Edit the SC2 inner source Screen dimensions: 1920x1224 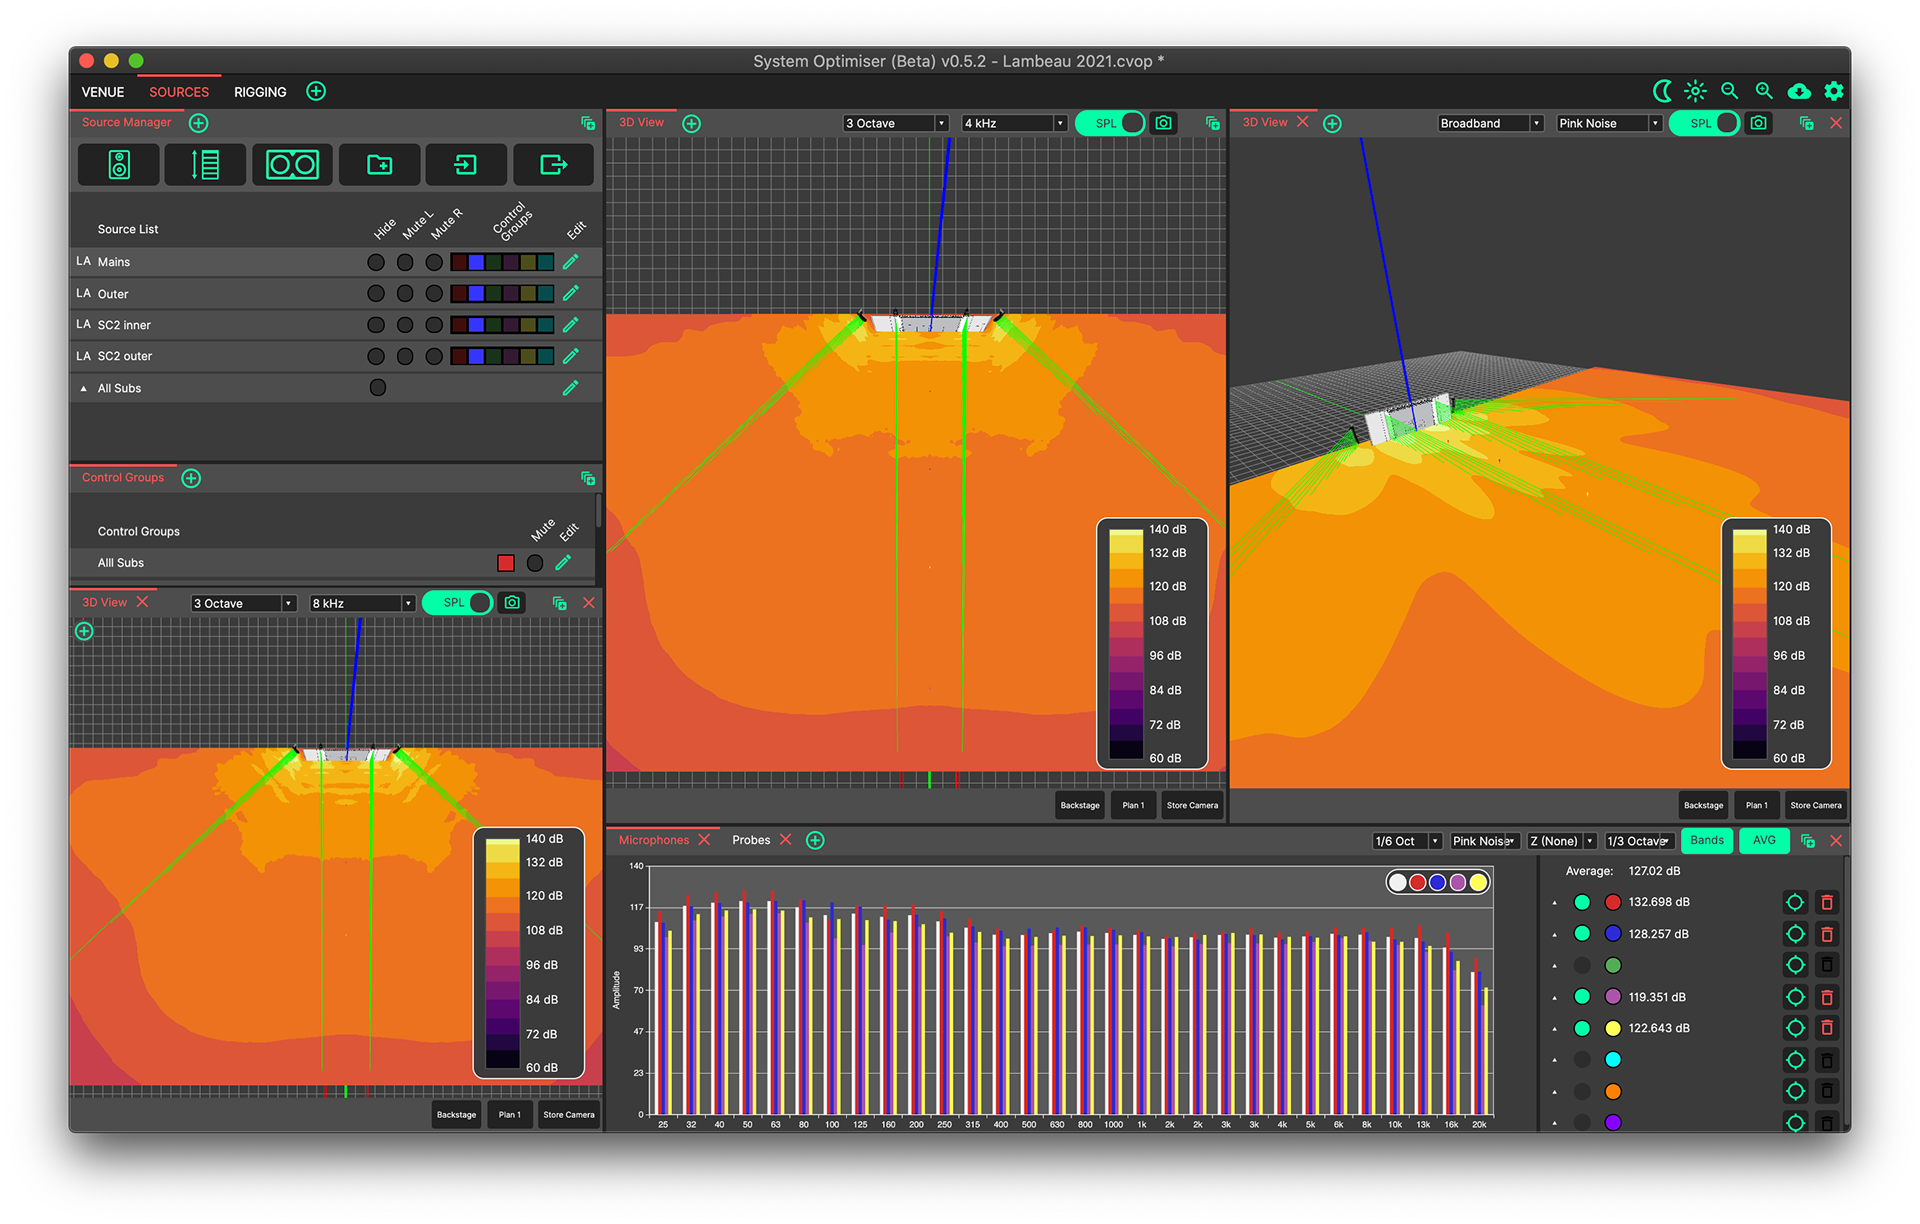click(x=571, y=325)
